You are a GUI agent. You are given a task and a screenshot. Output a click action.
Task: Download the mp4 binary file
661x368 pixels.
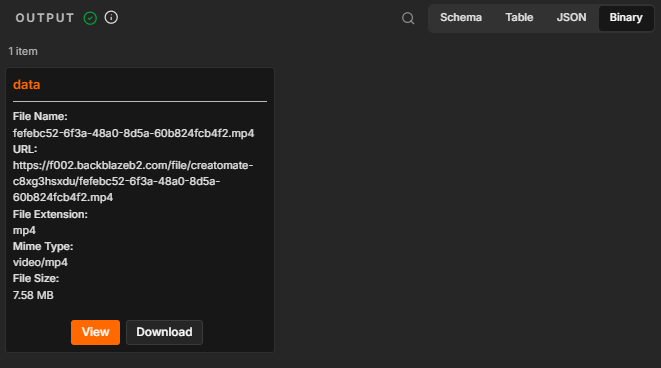click(164, 332)
